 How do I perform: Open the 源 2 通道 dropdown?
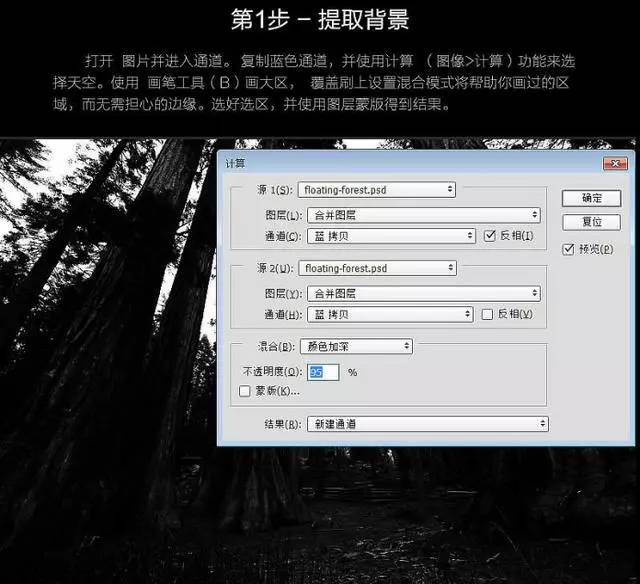click(389, 314)
